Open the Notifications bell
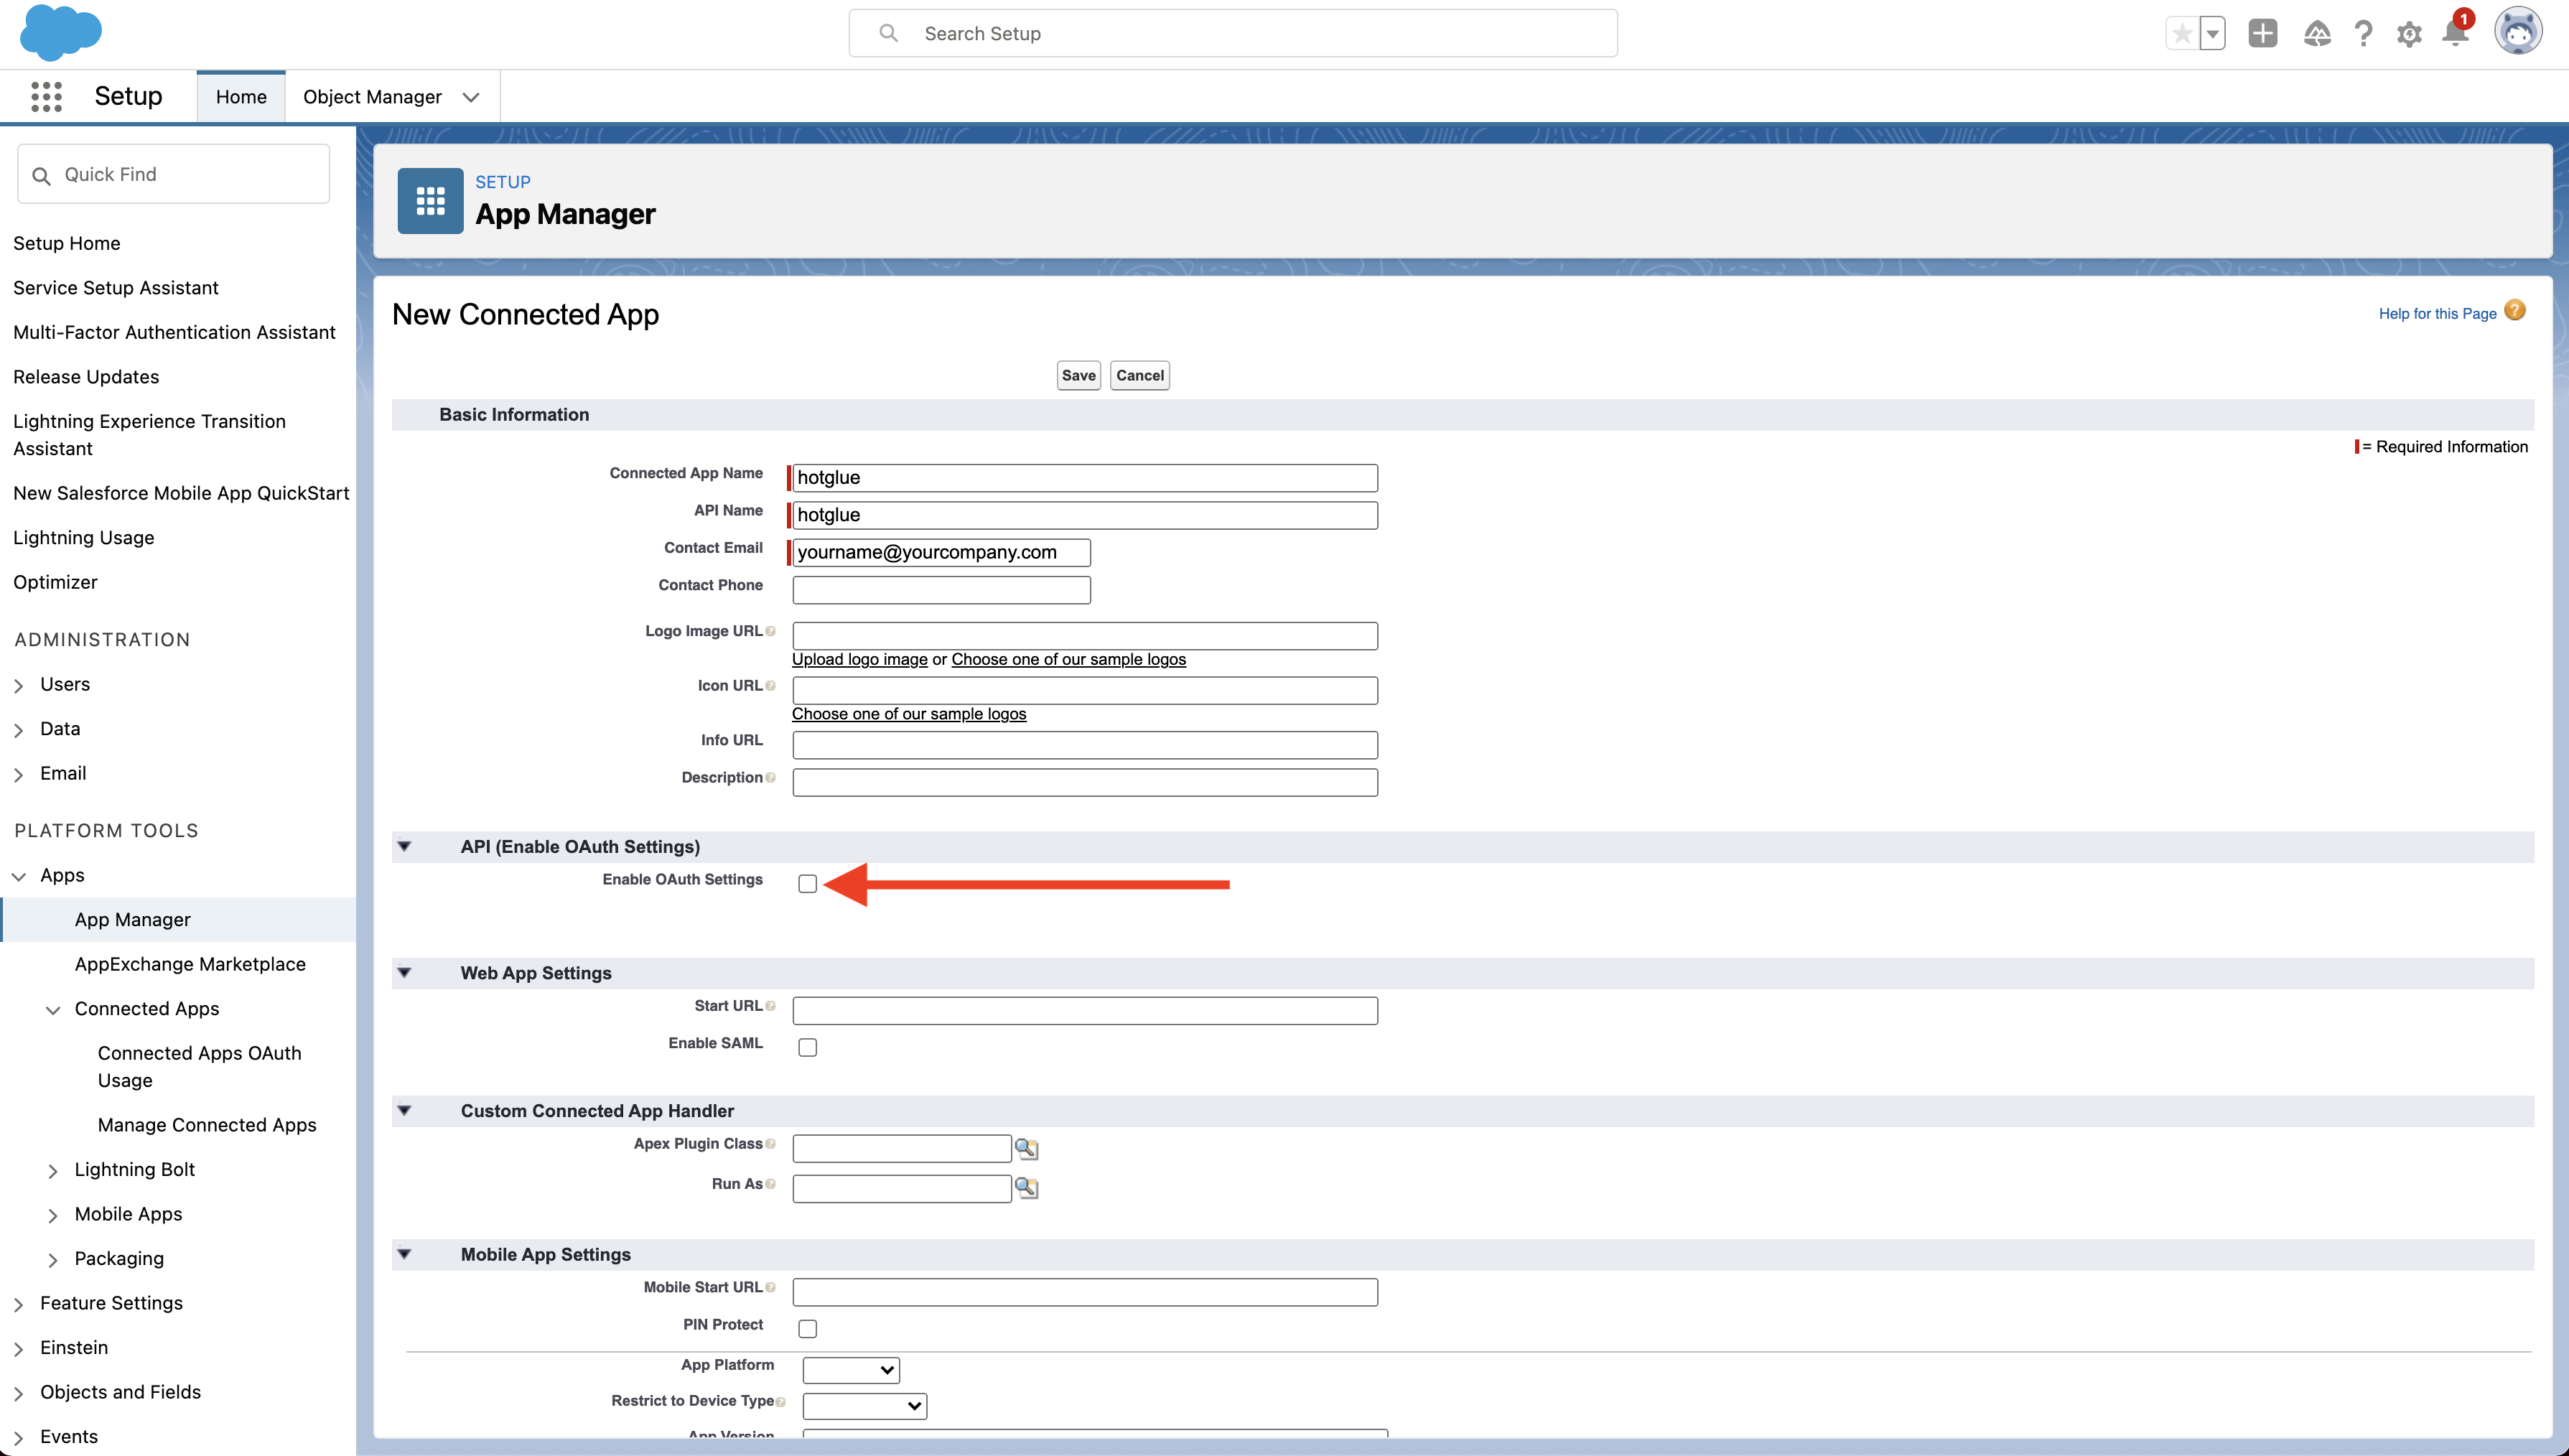This screenshot has width=2569, height=1456. tap(2455, 34)
